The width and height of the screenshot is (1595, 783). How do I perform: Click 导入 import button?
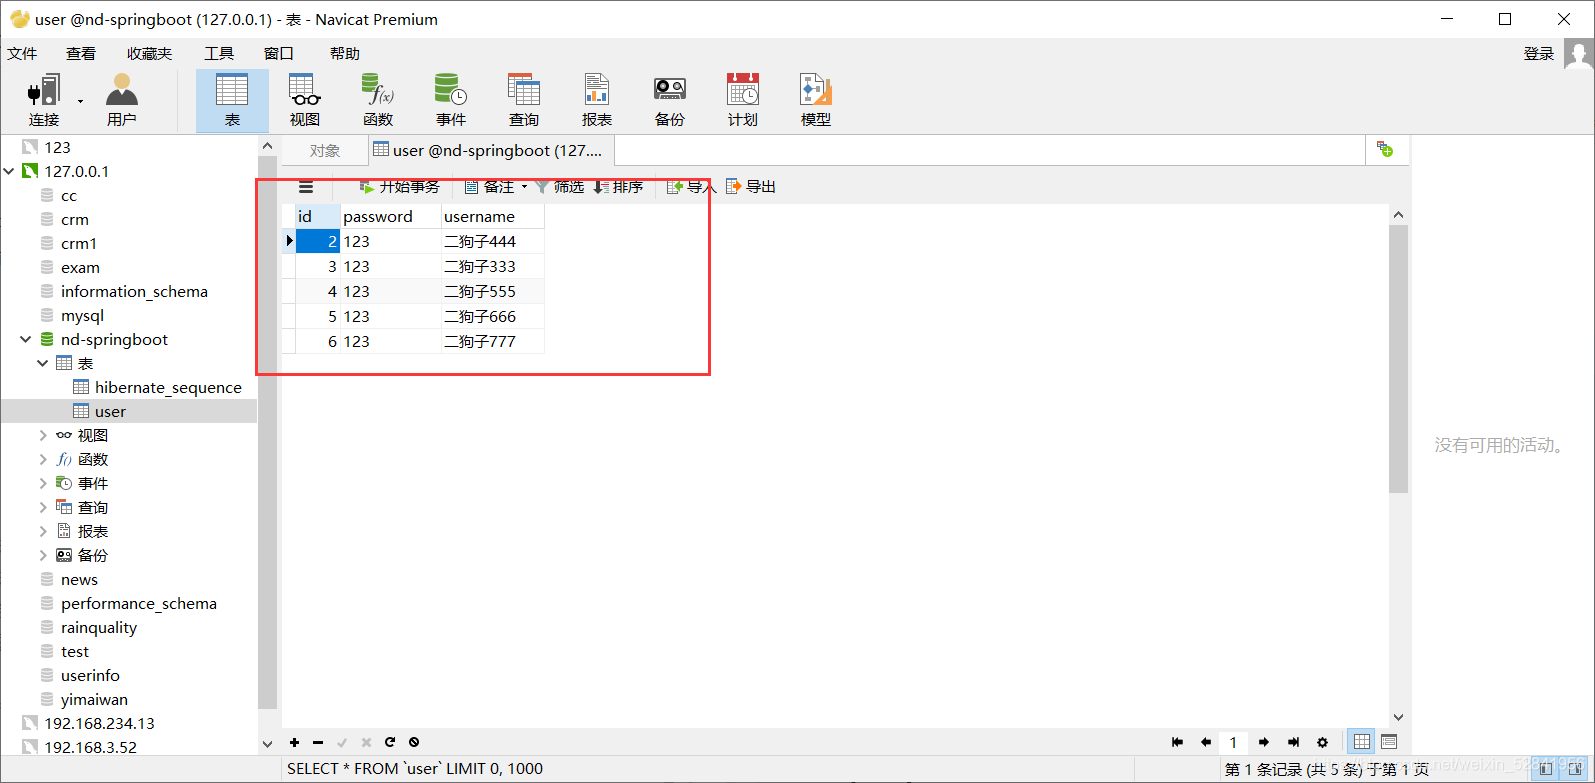point(692,187)
